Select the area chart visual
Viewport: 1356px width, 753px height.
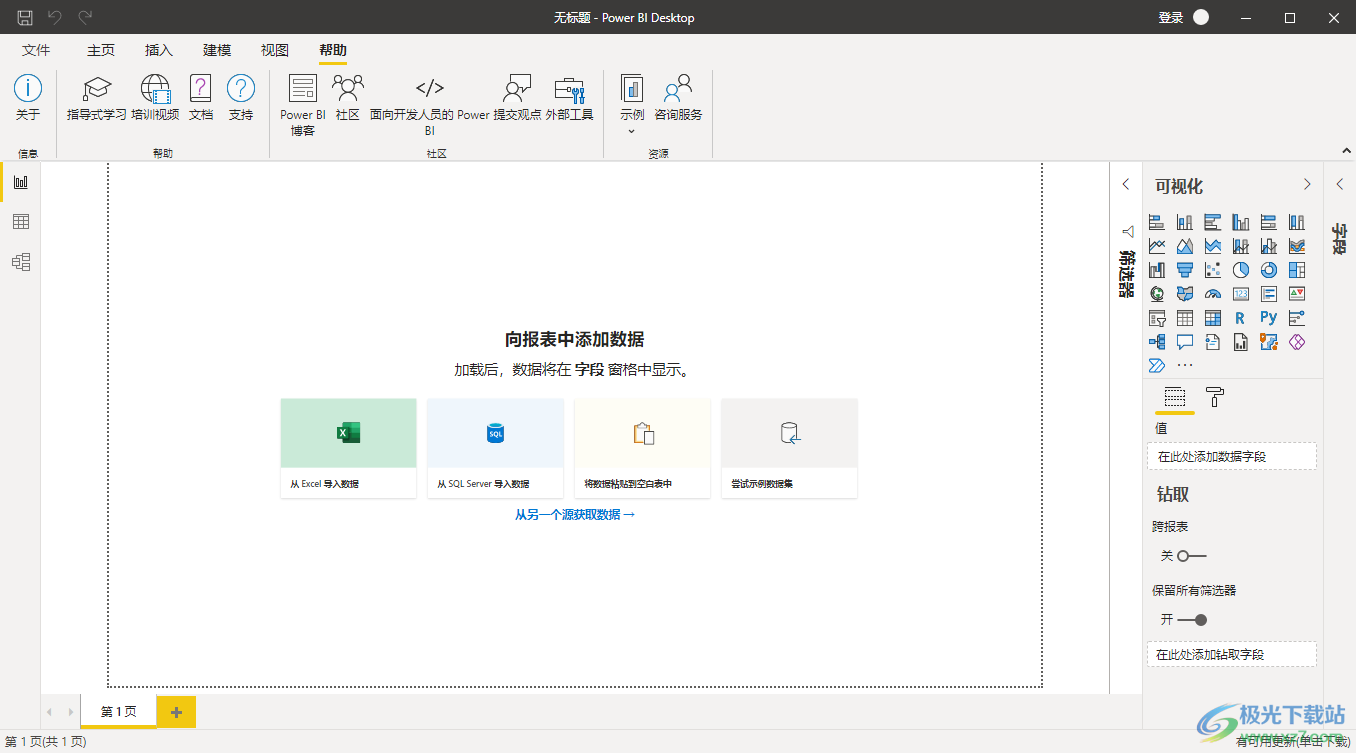click(1185, 246)
